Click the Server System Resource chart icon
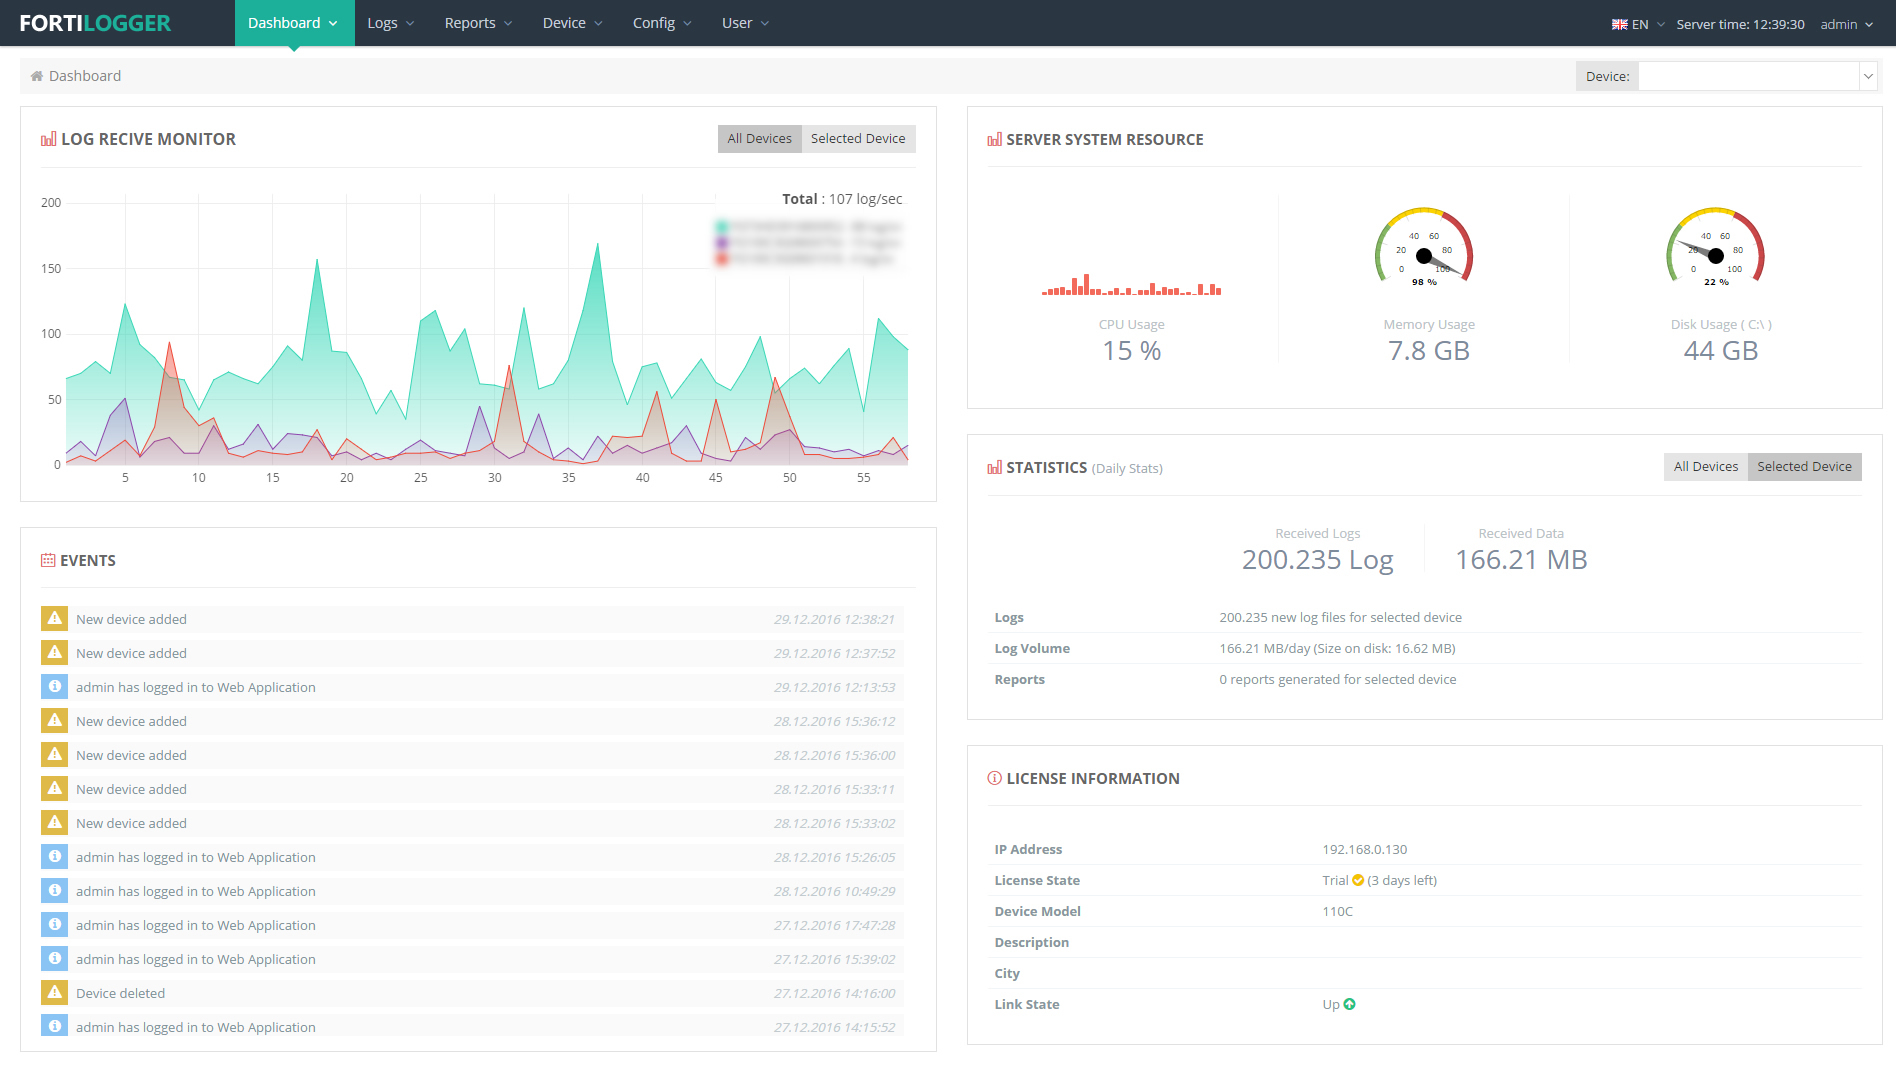Screen dimensions: 1896x1080 [x=994, y=140]
